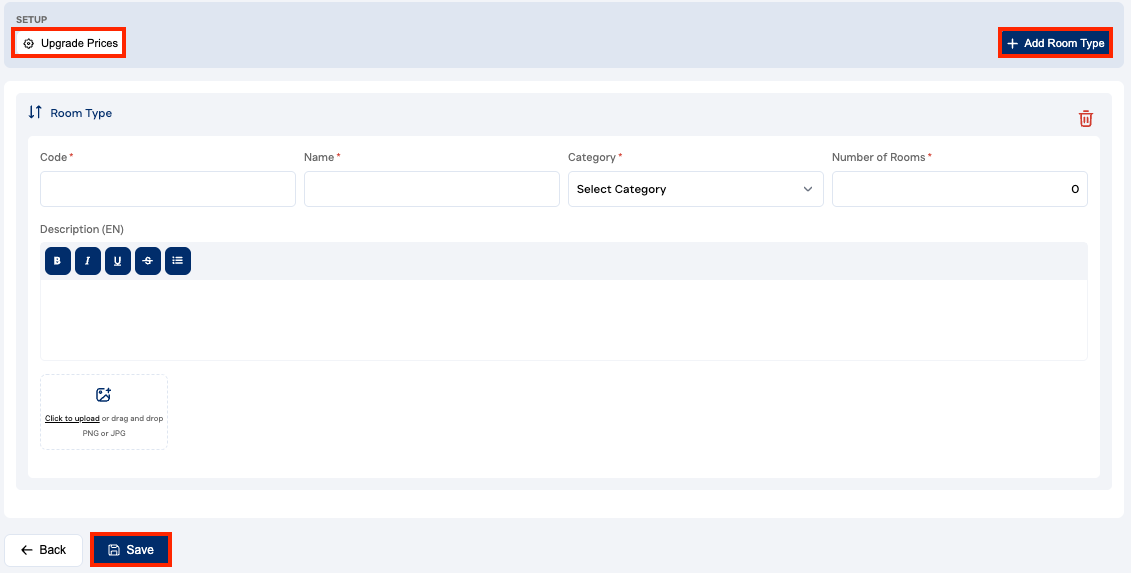This screenshot has width=1131, height=573.
Task: Go back using the Back button
Action: coord(44,550)
